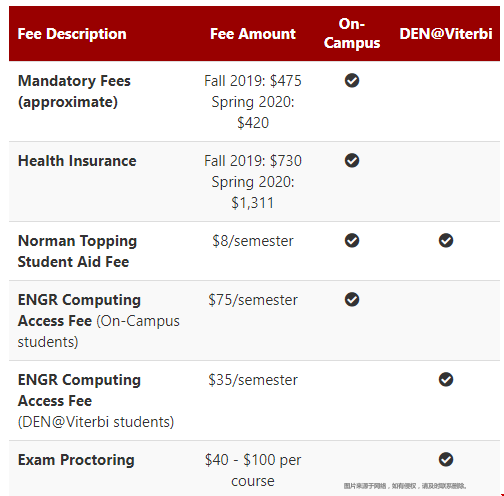The image size is (504, 496).
Task: Click DEN@Viterbi checkmark for Exam Proctoring
Action: tap(446, 459)
